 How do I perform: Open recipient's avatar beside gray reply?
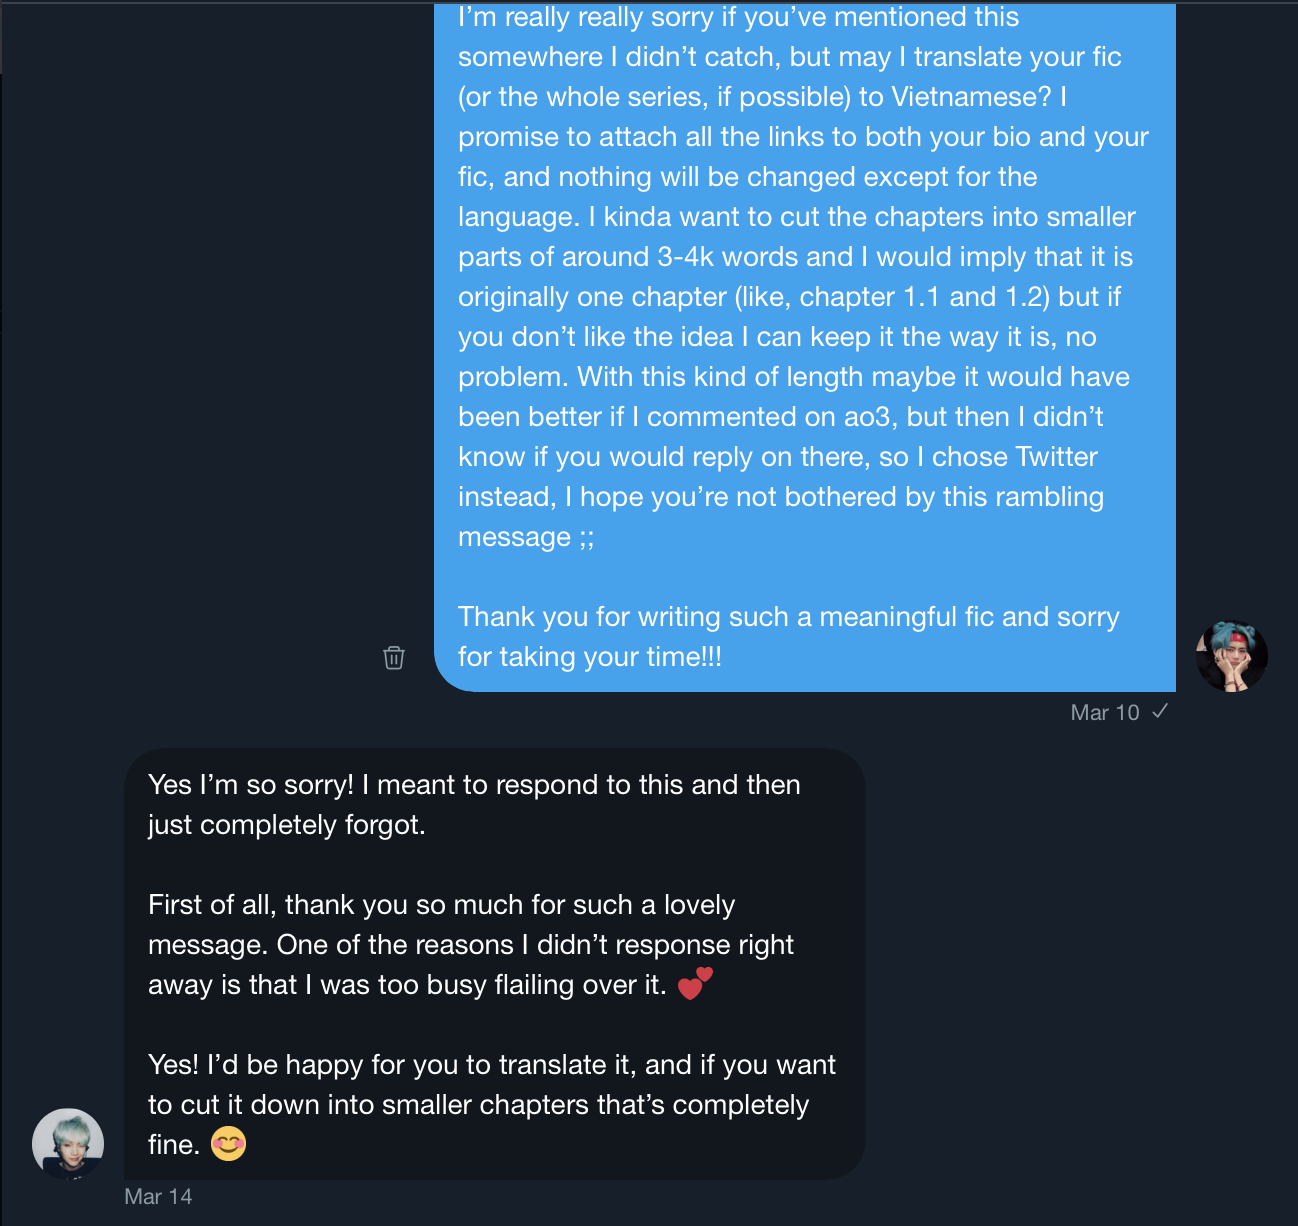coord(68,1144)
